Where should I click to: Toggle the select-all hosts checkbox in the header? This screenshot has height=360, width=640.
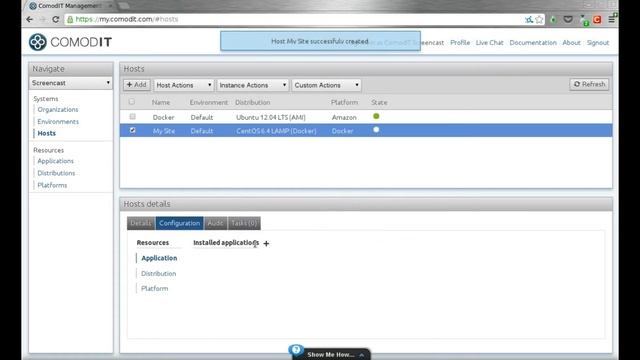(x=131, y=102)
